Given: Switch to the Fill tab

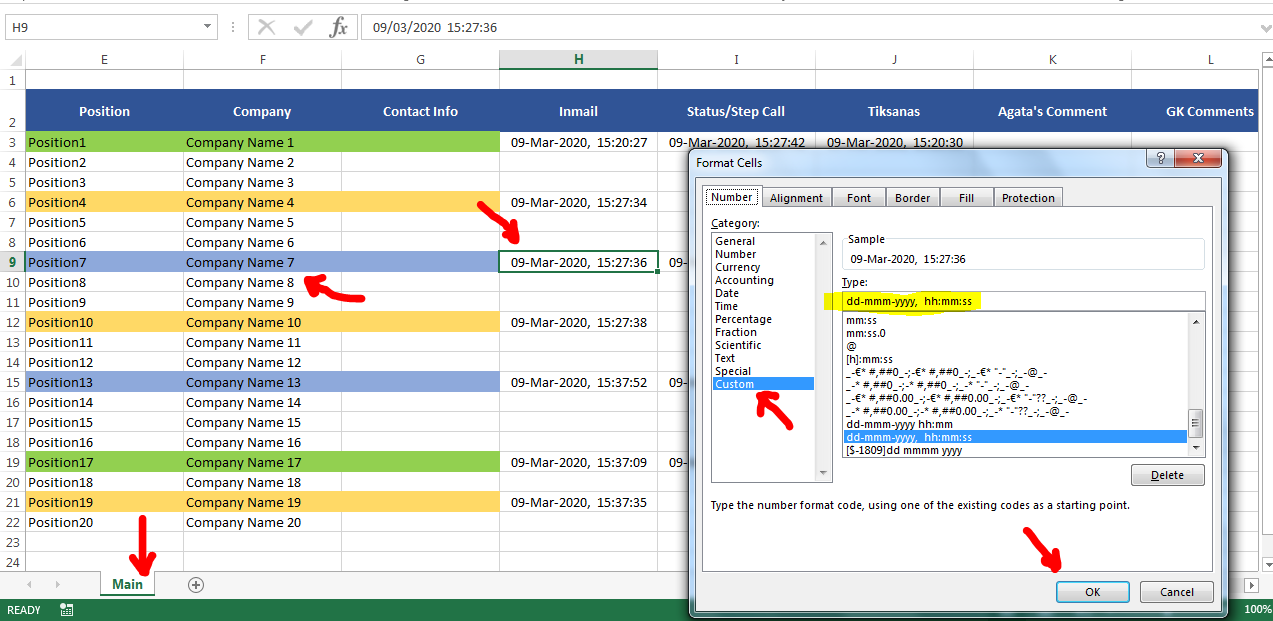Looking at the screenshot, I should [966, 197].
